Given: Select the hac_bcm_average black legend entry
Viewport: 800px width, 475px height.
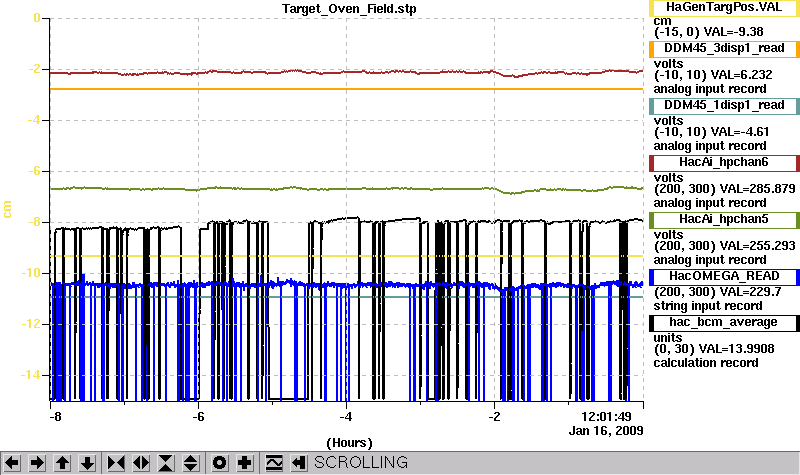Looking at the screenshot, I should [724, 323].
